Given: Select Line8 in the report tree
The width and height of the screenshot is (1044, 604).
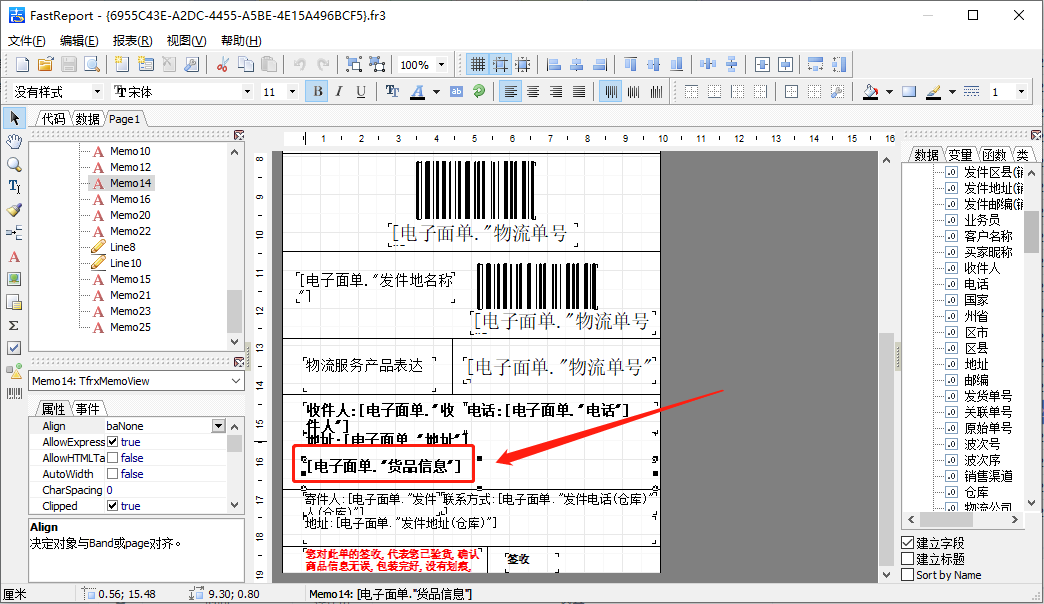Looking at the screenshot, I should [123, 247].
